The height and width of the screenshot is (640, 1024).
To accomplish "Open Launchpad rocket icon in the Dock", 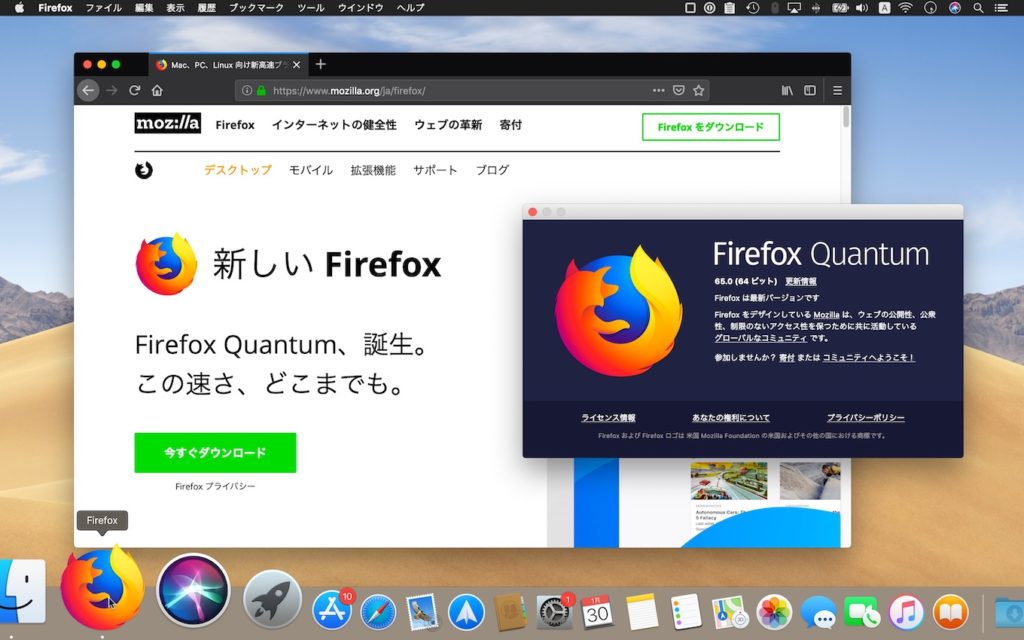I will pyautogui.click(x=272, y=599).
